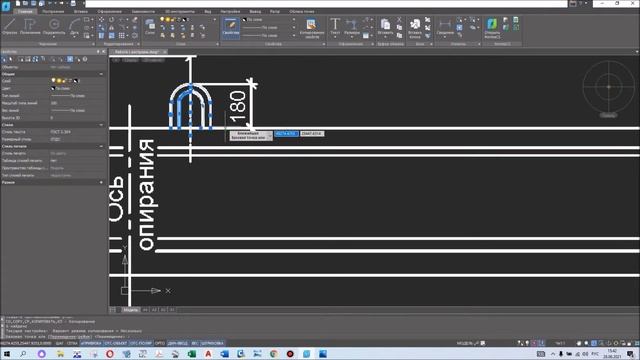Click the Properties (Свойства) ribbon button
The height and width of the screenshot is (360, 640).
pyautogui.click(x=231, y=27)
